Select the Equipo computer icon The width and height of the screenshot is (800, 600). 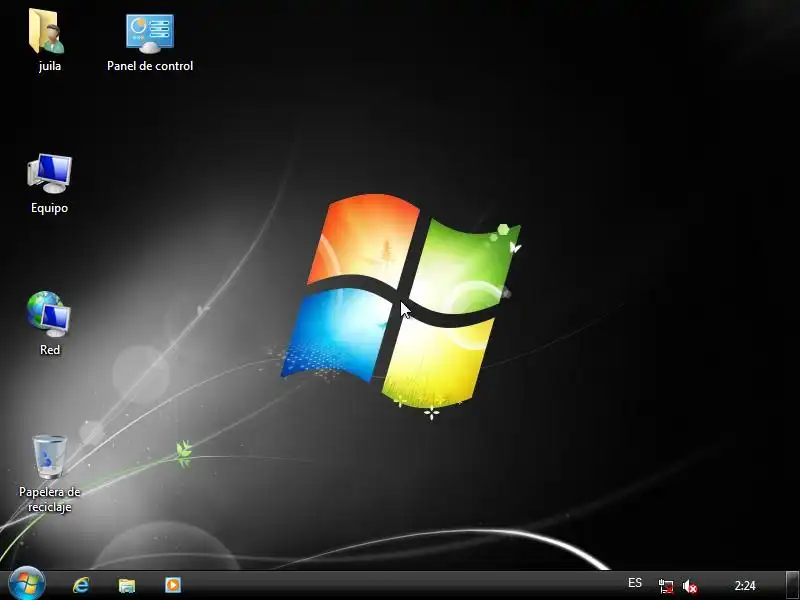(x=49, y=173)
